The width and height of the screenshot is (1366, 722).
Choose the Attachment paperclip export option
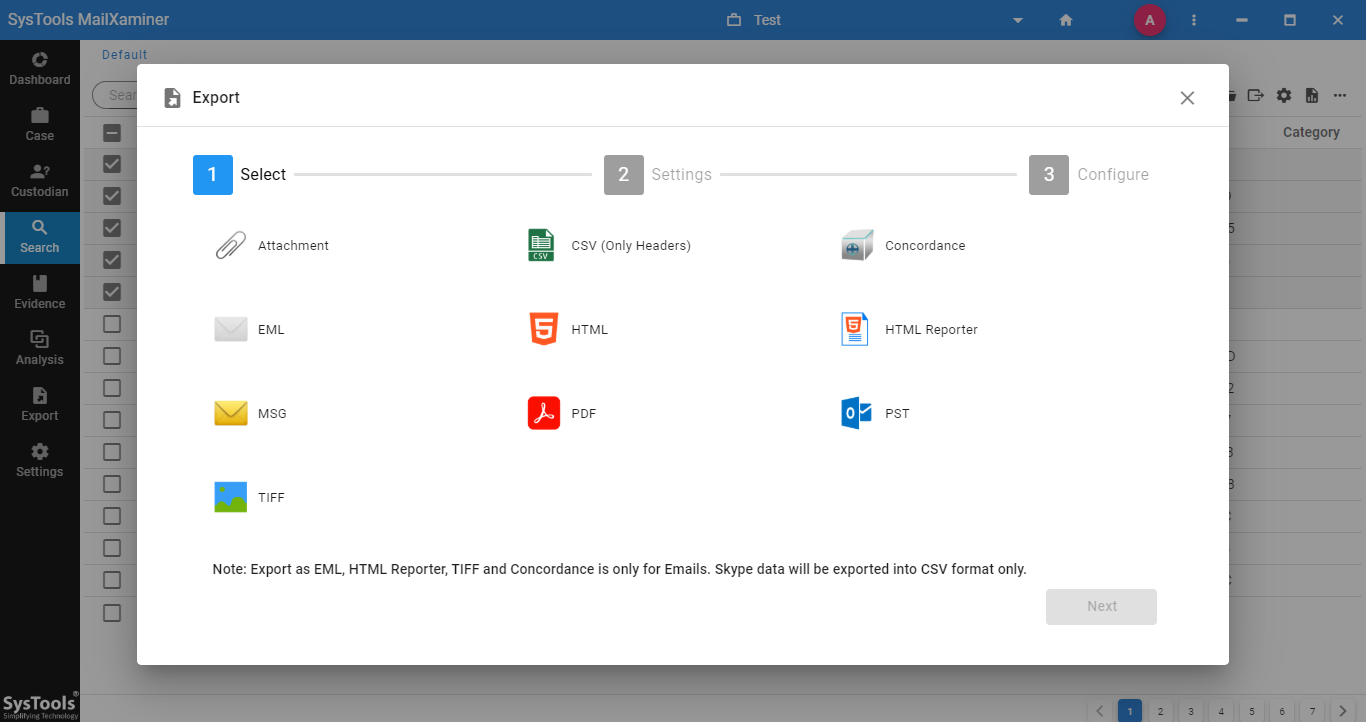pyautogui.click(x=272, y=245)
